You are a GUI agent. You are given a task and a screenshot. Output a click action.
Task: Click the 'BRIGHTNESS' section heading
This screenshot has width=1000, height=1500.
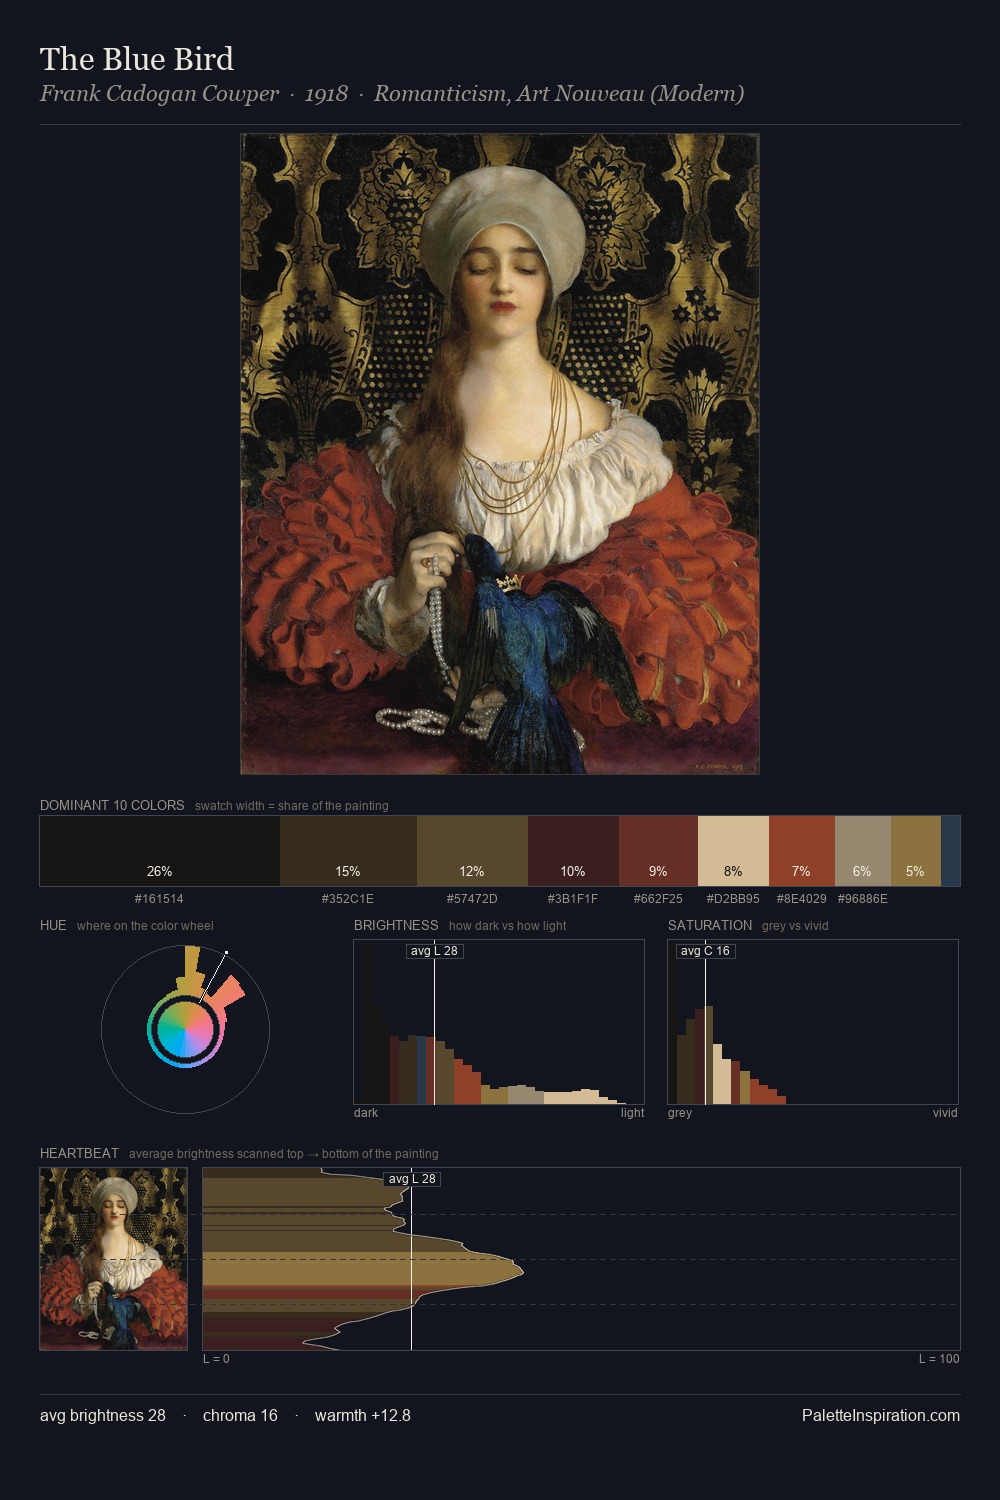(x=396, y=925)
